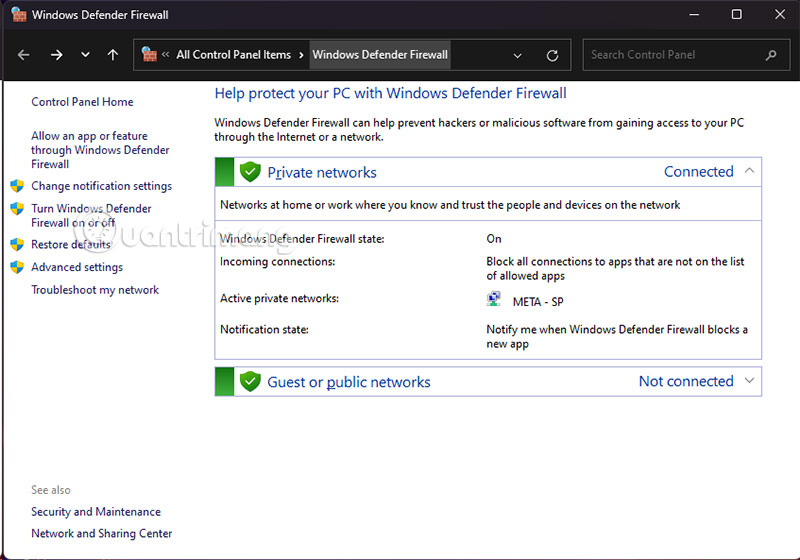This screenshot has width=800, height=560.
Task: Click the META - SP network icon
Action: (494, 299)
